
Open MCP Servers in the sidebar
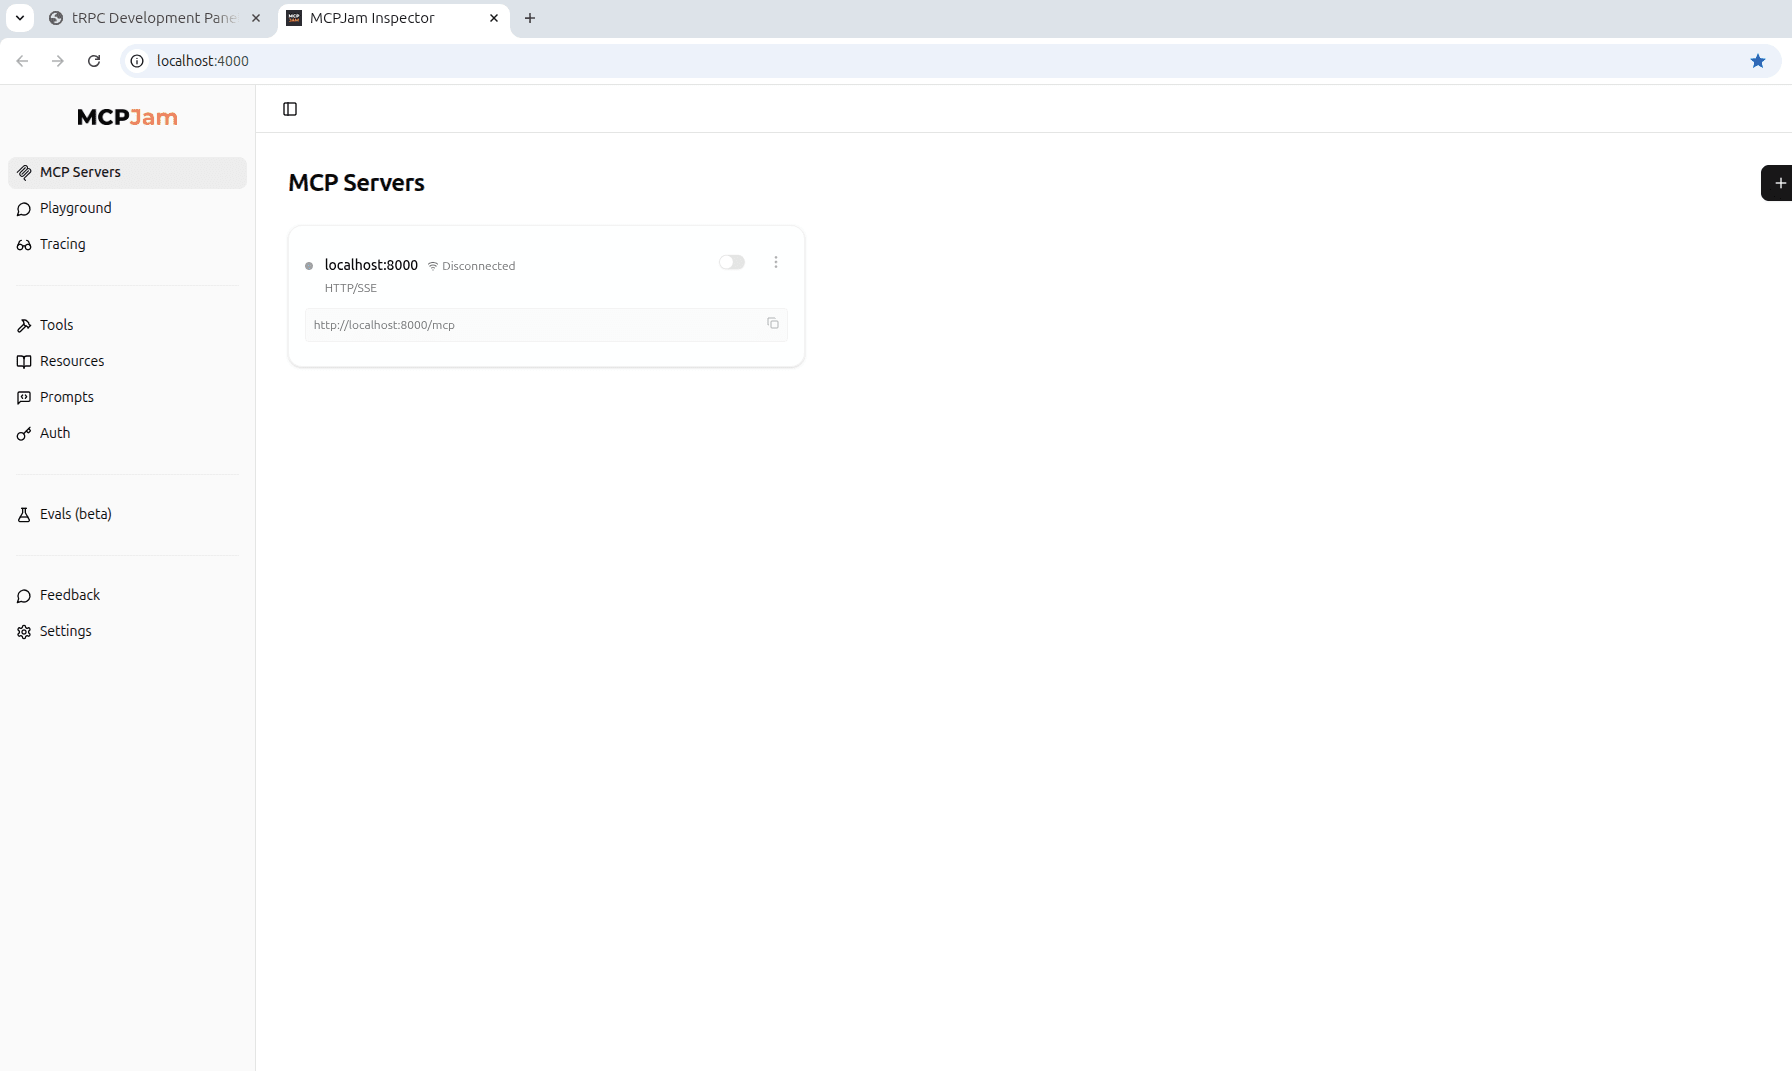click(x=127, y=172)
